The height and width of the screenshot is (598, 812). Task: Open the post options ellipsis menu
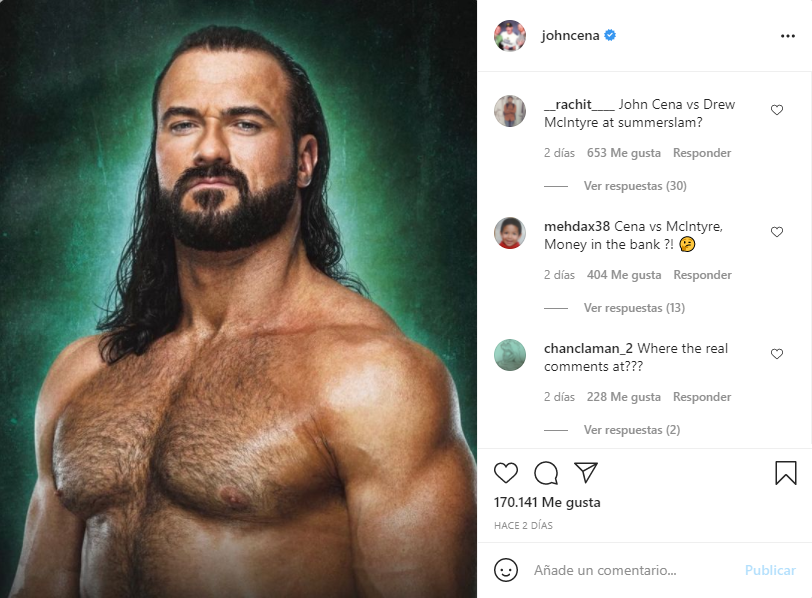click(x=786, y=34)
